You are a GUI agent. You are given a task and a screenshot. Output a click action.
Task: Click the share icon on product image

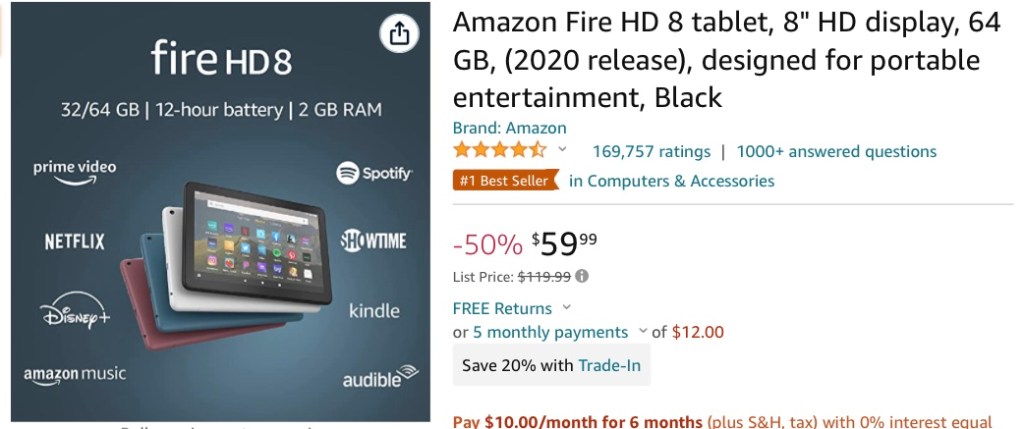click(398, 35)
